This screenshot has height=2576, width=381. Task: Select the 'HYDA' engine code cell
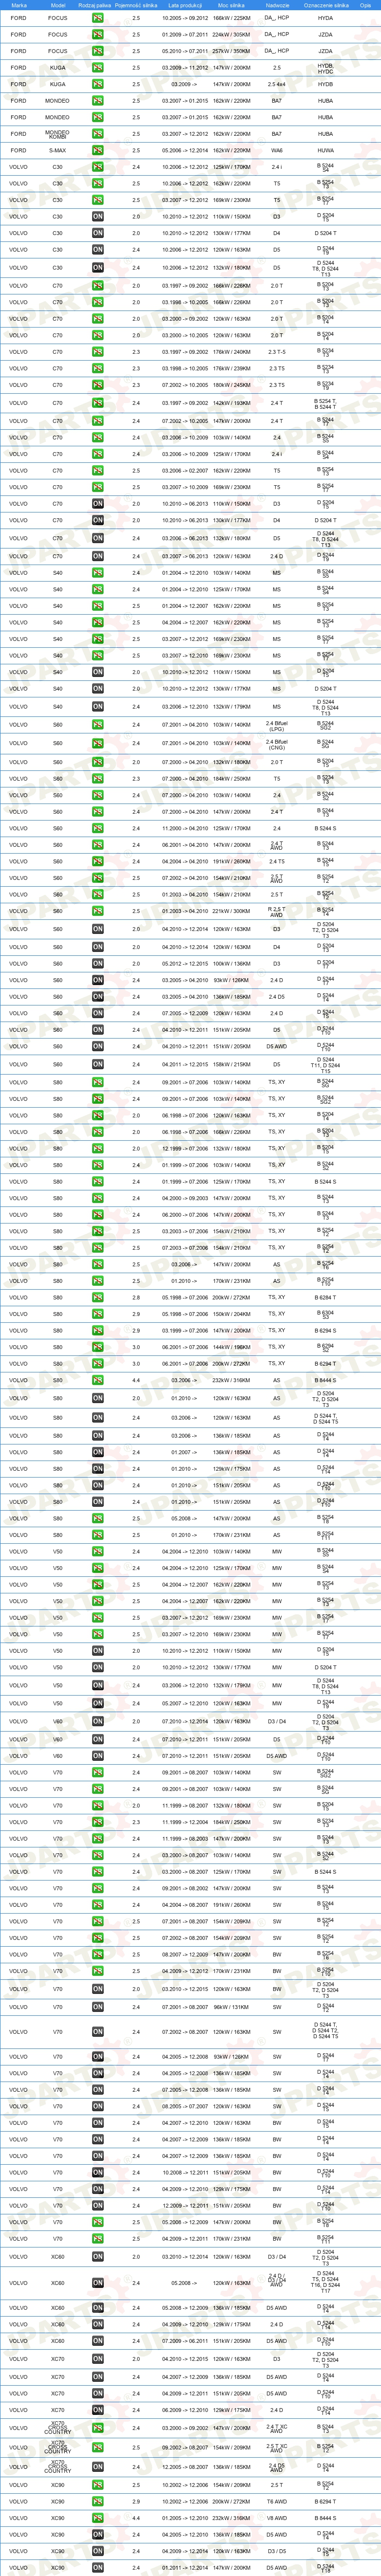click(326, 18)
